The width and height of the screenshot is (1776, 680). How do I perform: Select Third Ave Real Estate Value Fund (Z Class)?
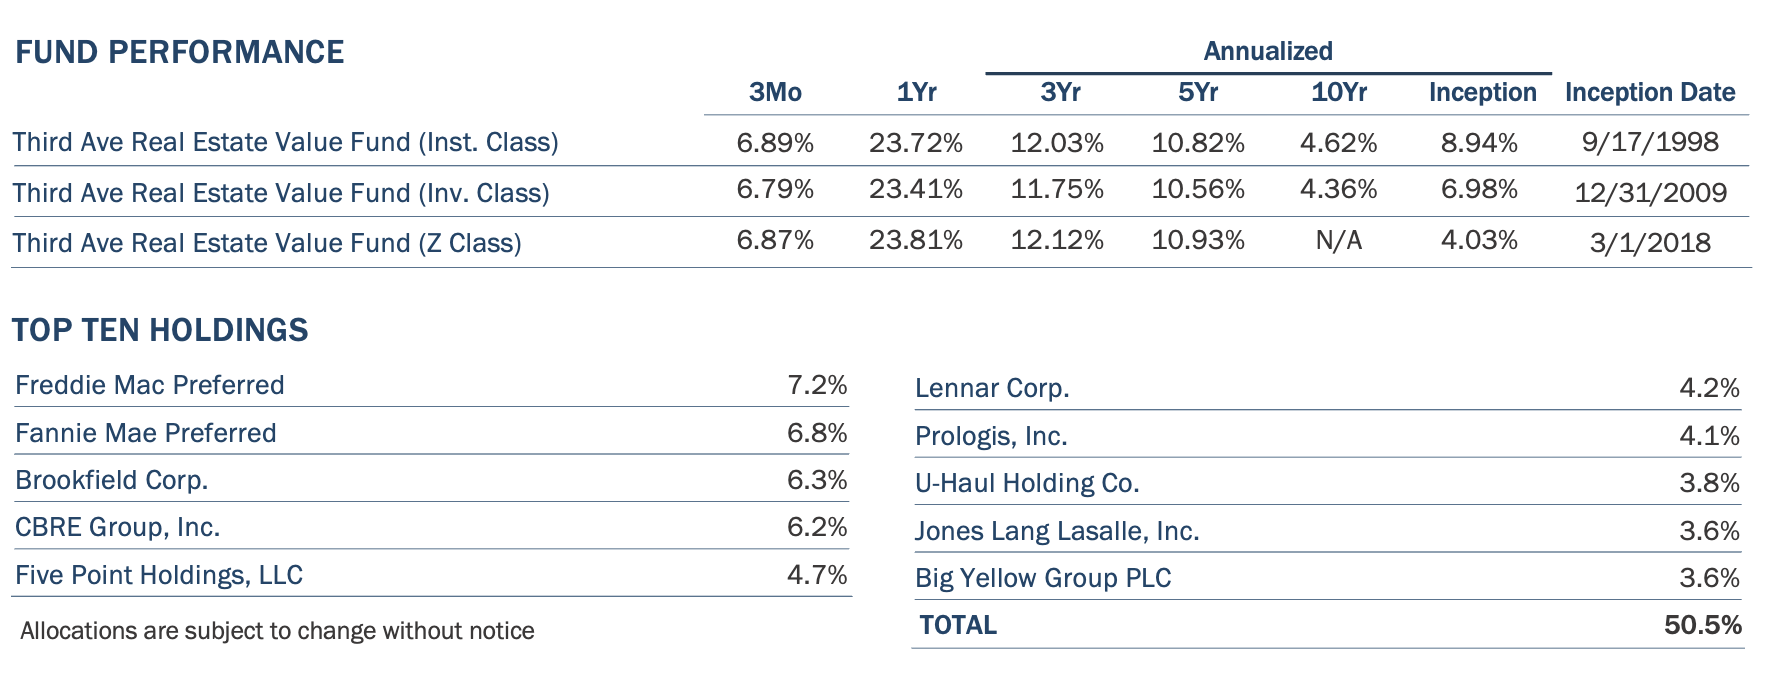click(267, 243)
